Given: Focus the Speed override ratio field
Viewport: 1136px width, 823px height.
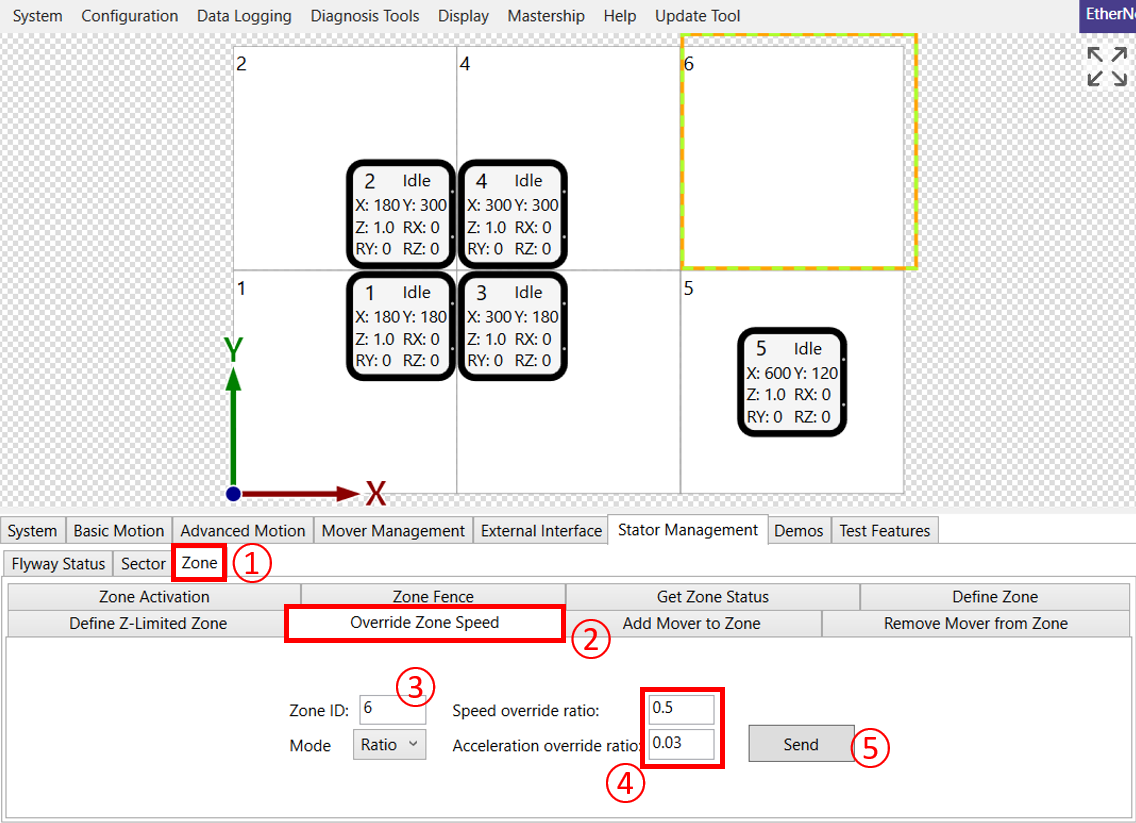Looking at the screenshot, I should pos(680,709).
